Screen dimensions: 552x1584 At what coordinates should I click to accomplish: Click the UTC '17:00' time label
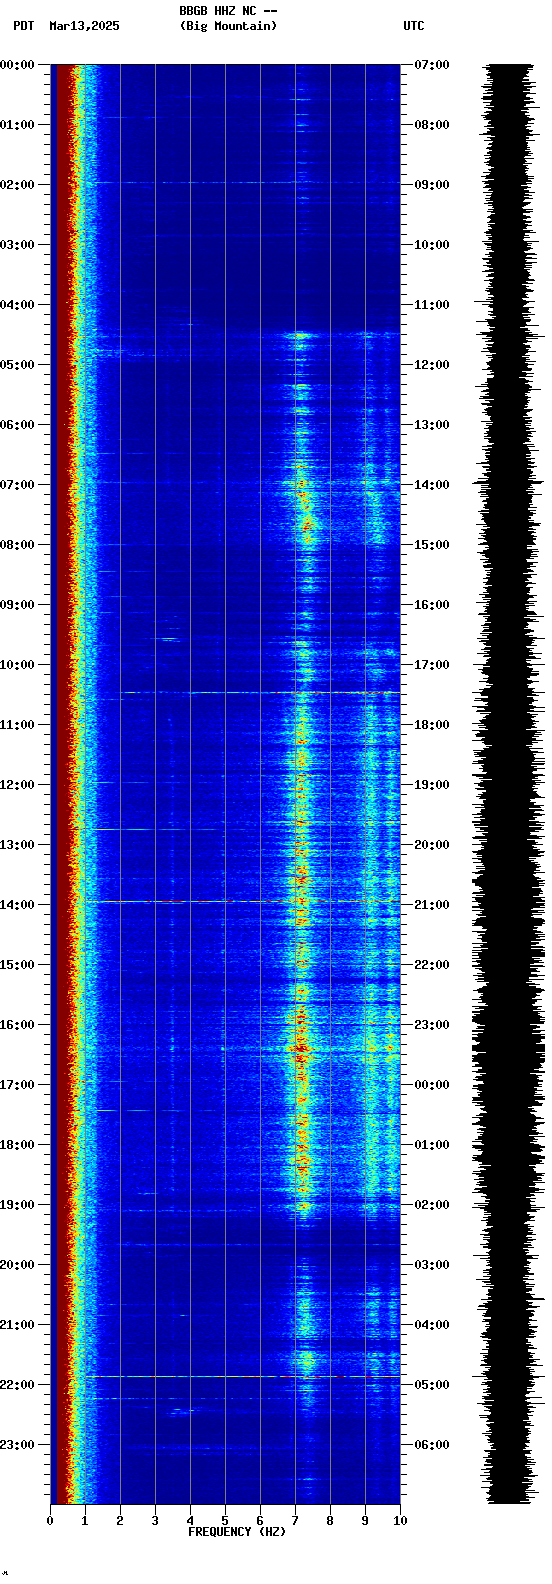tap(432, 665)
